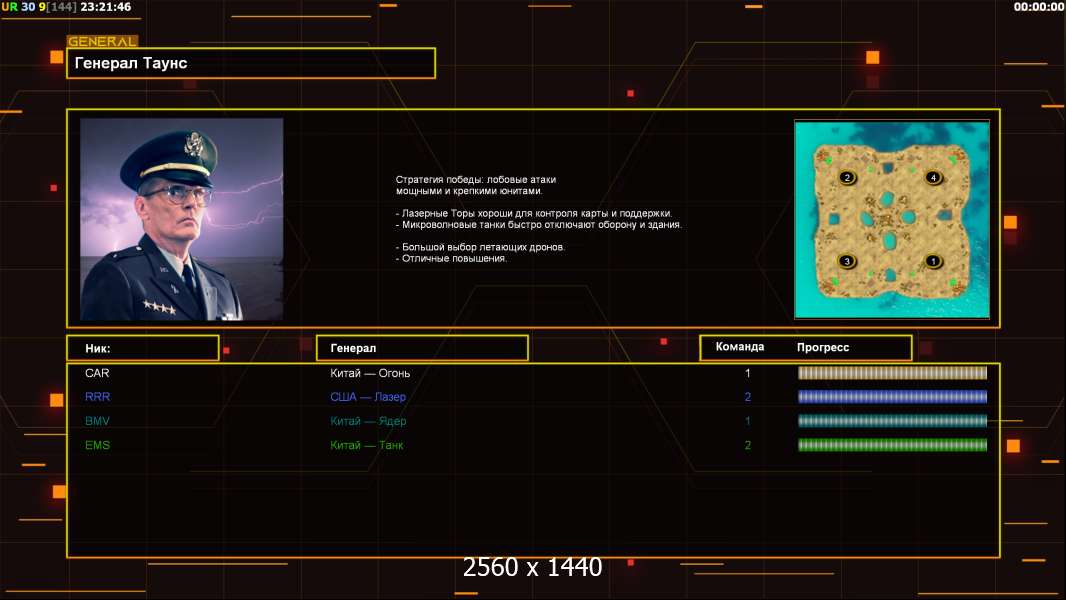Click the GENERAL label
Image resolution: width=1066 pixels, height=600 pixels.
coord(102,41)
